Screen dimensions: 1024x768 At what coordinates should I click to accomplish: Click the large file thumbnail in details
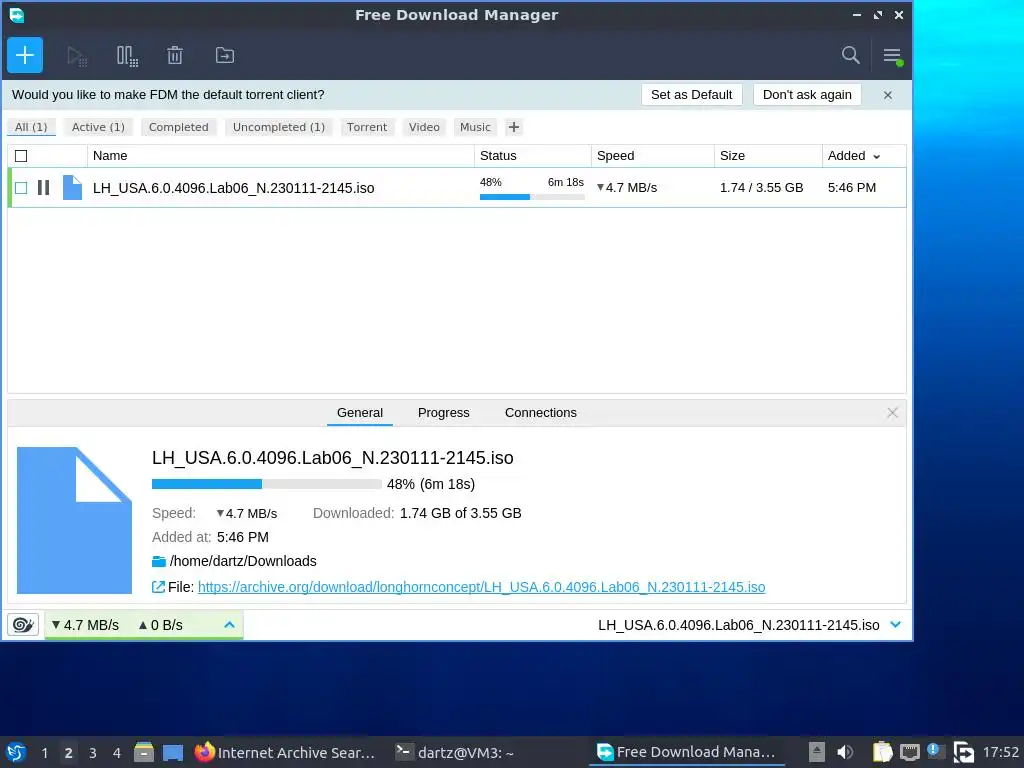74,520
